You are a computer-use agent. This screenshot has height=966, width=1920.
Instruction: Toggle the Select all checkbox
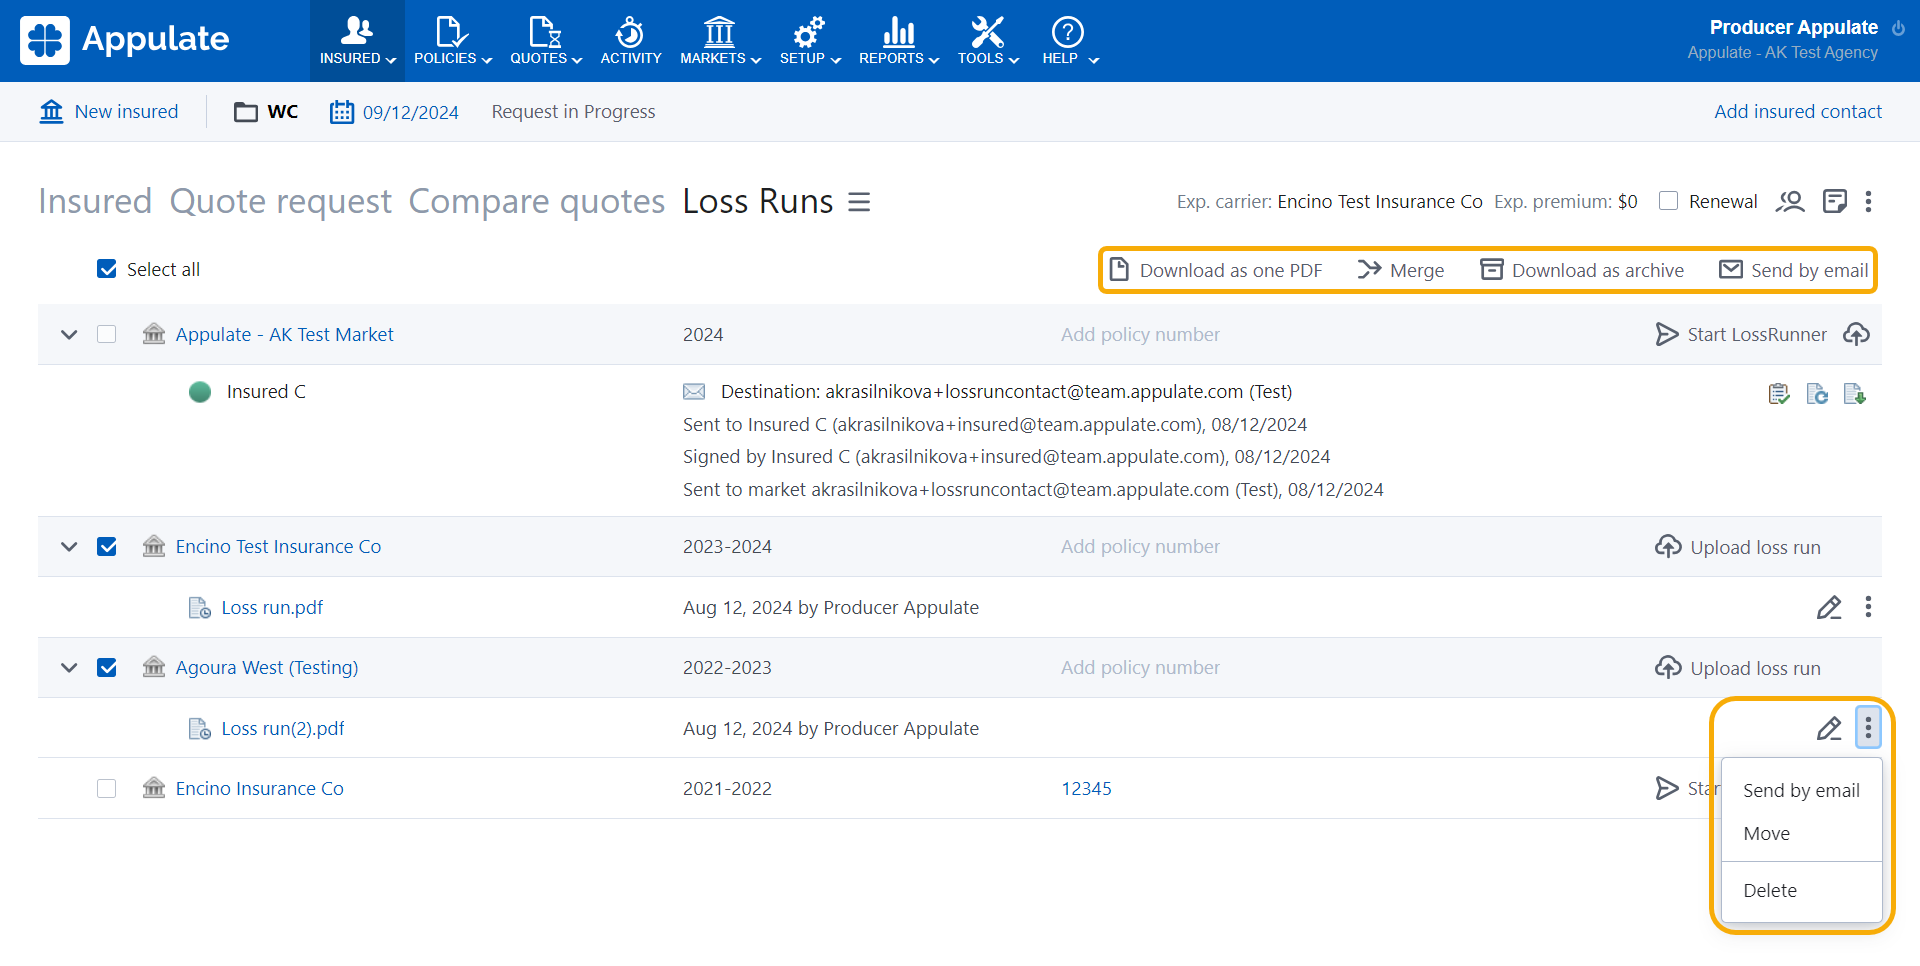(x=107, y=269)
